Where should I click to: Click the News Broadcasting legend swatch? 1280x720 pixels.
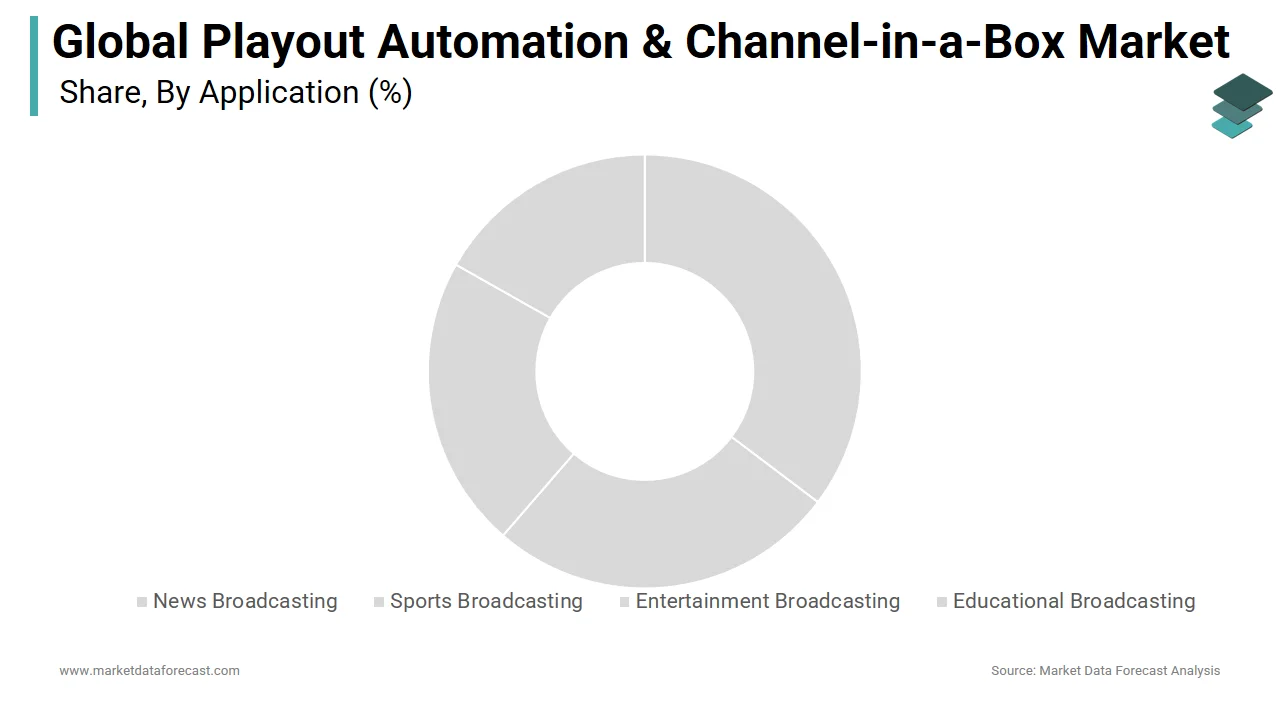click(x=142, y=602)
